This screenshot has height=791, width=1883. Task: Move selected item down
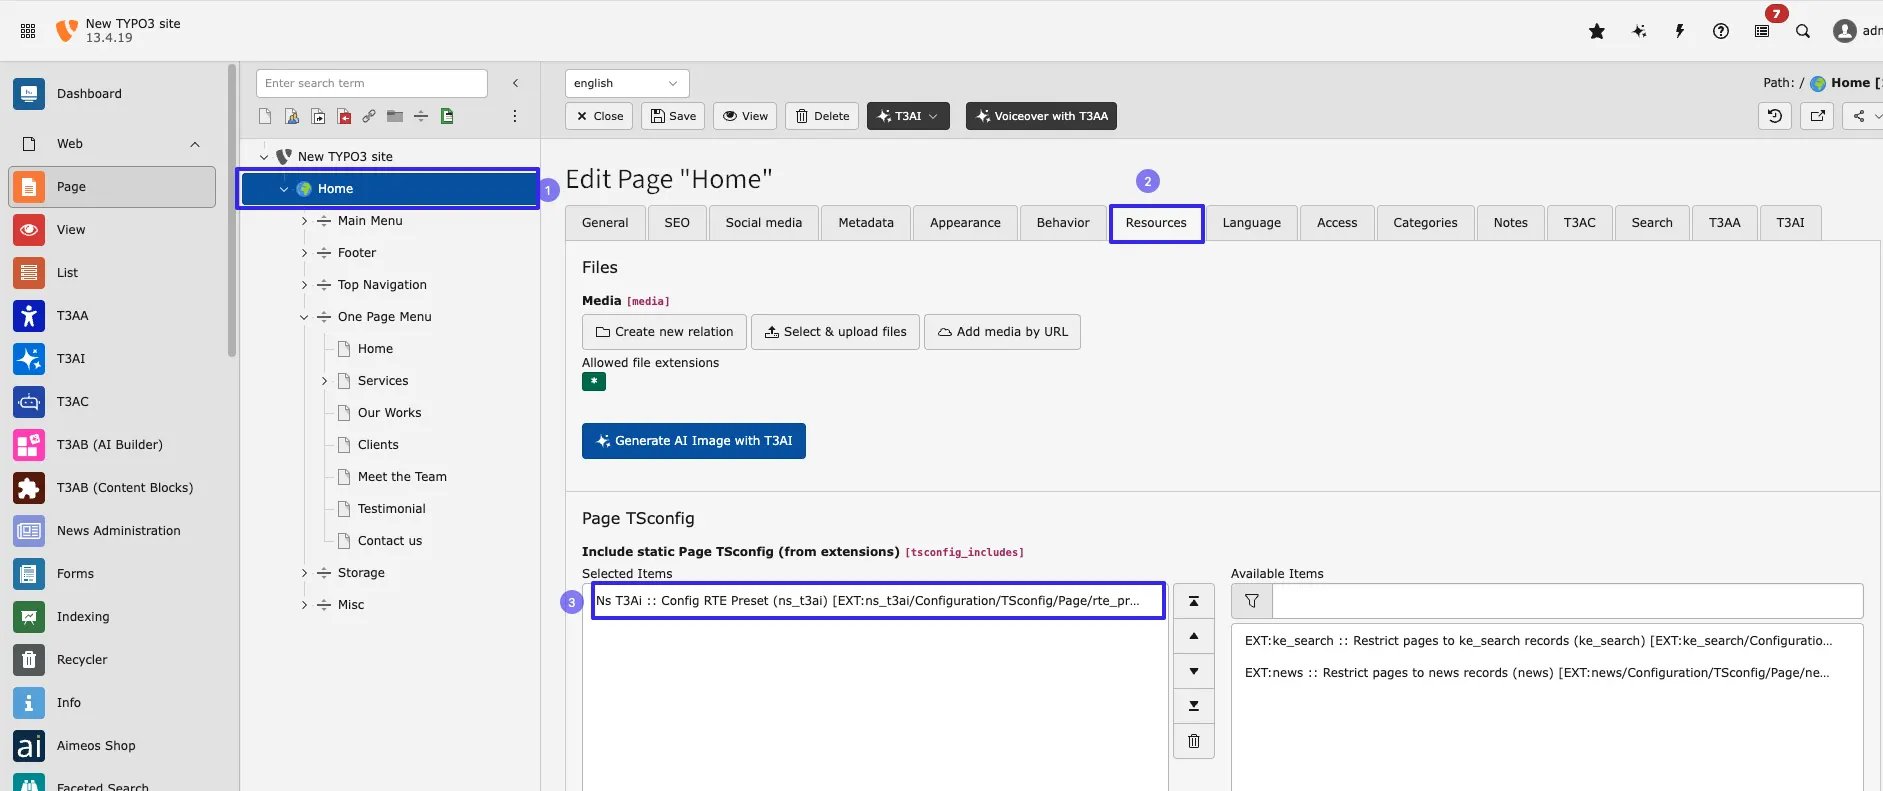coord(1194,671)
